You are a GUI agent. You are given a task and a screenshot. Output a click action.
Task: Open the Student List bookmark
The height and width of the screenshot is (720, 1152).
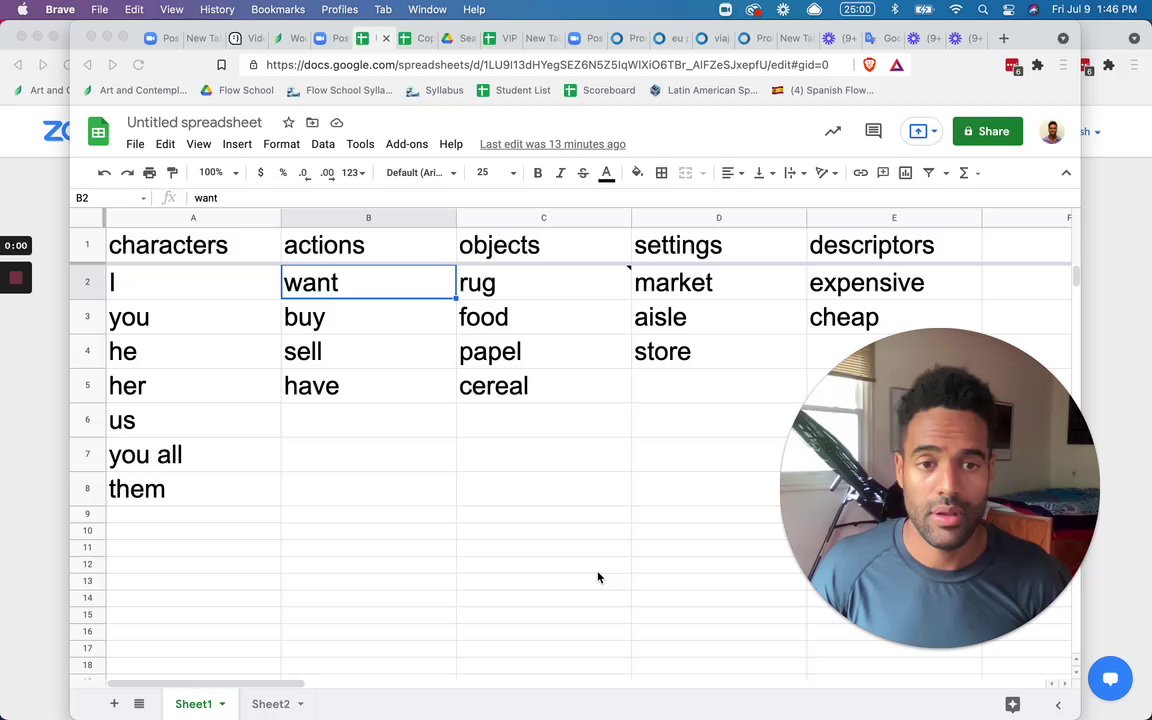coord(514,90)
